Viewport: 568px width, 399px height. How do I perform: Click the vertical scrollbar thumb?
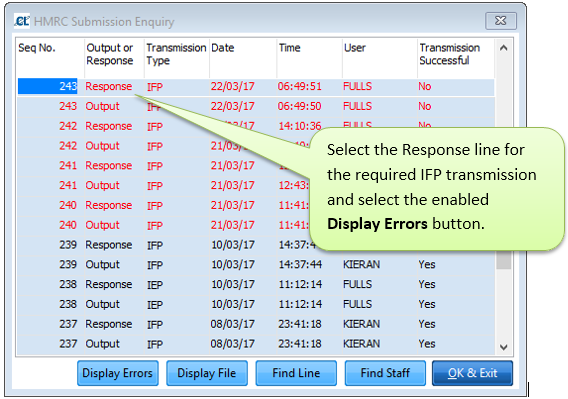(x=504, y=259)
